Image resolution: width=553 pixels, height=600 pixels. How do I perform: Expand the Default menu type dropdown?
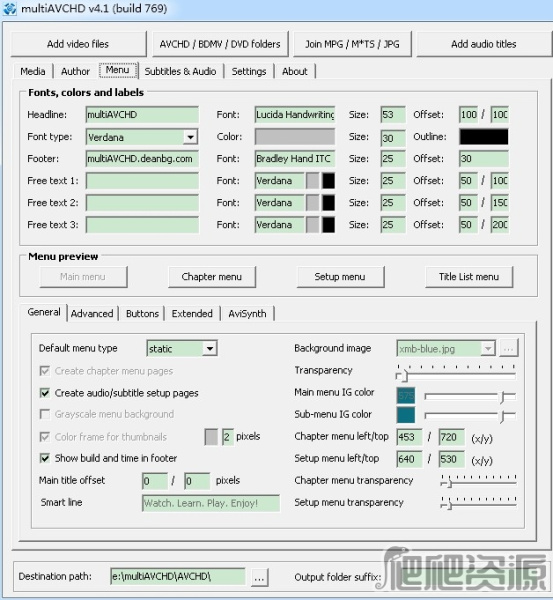210,349
